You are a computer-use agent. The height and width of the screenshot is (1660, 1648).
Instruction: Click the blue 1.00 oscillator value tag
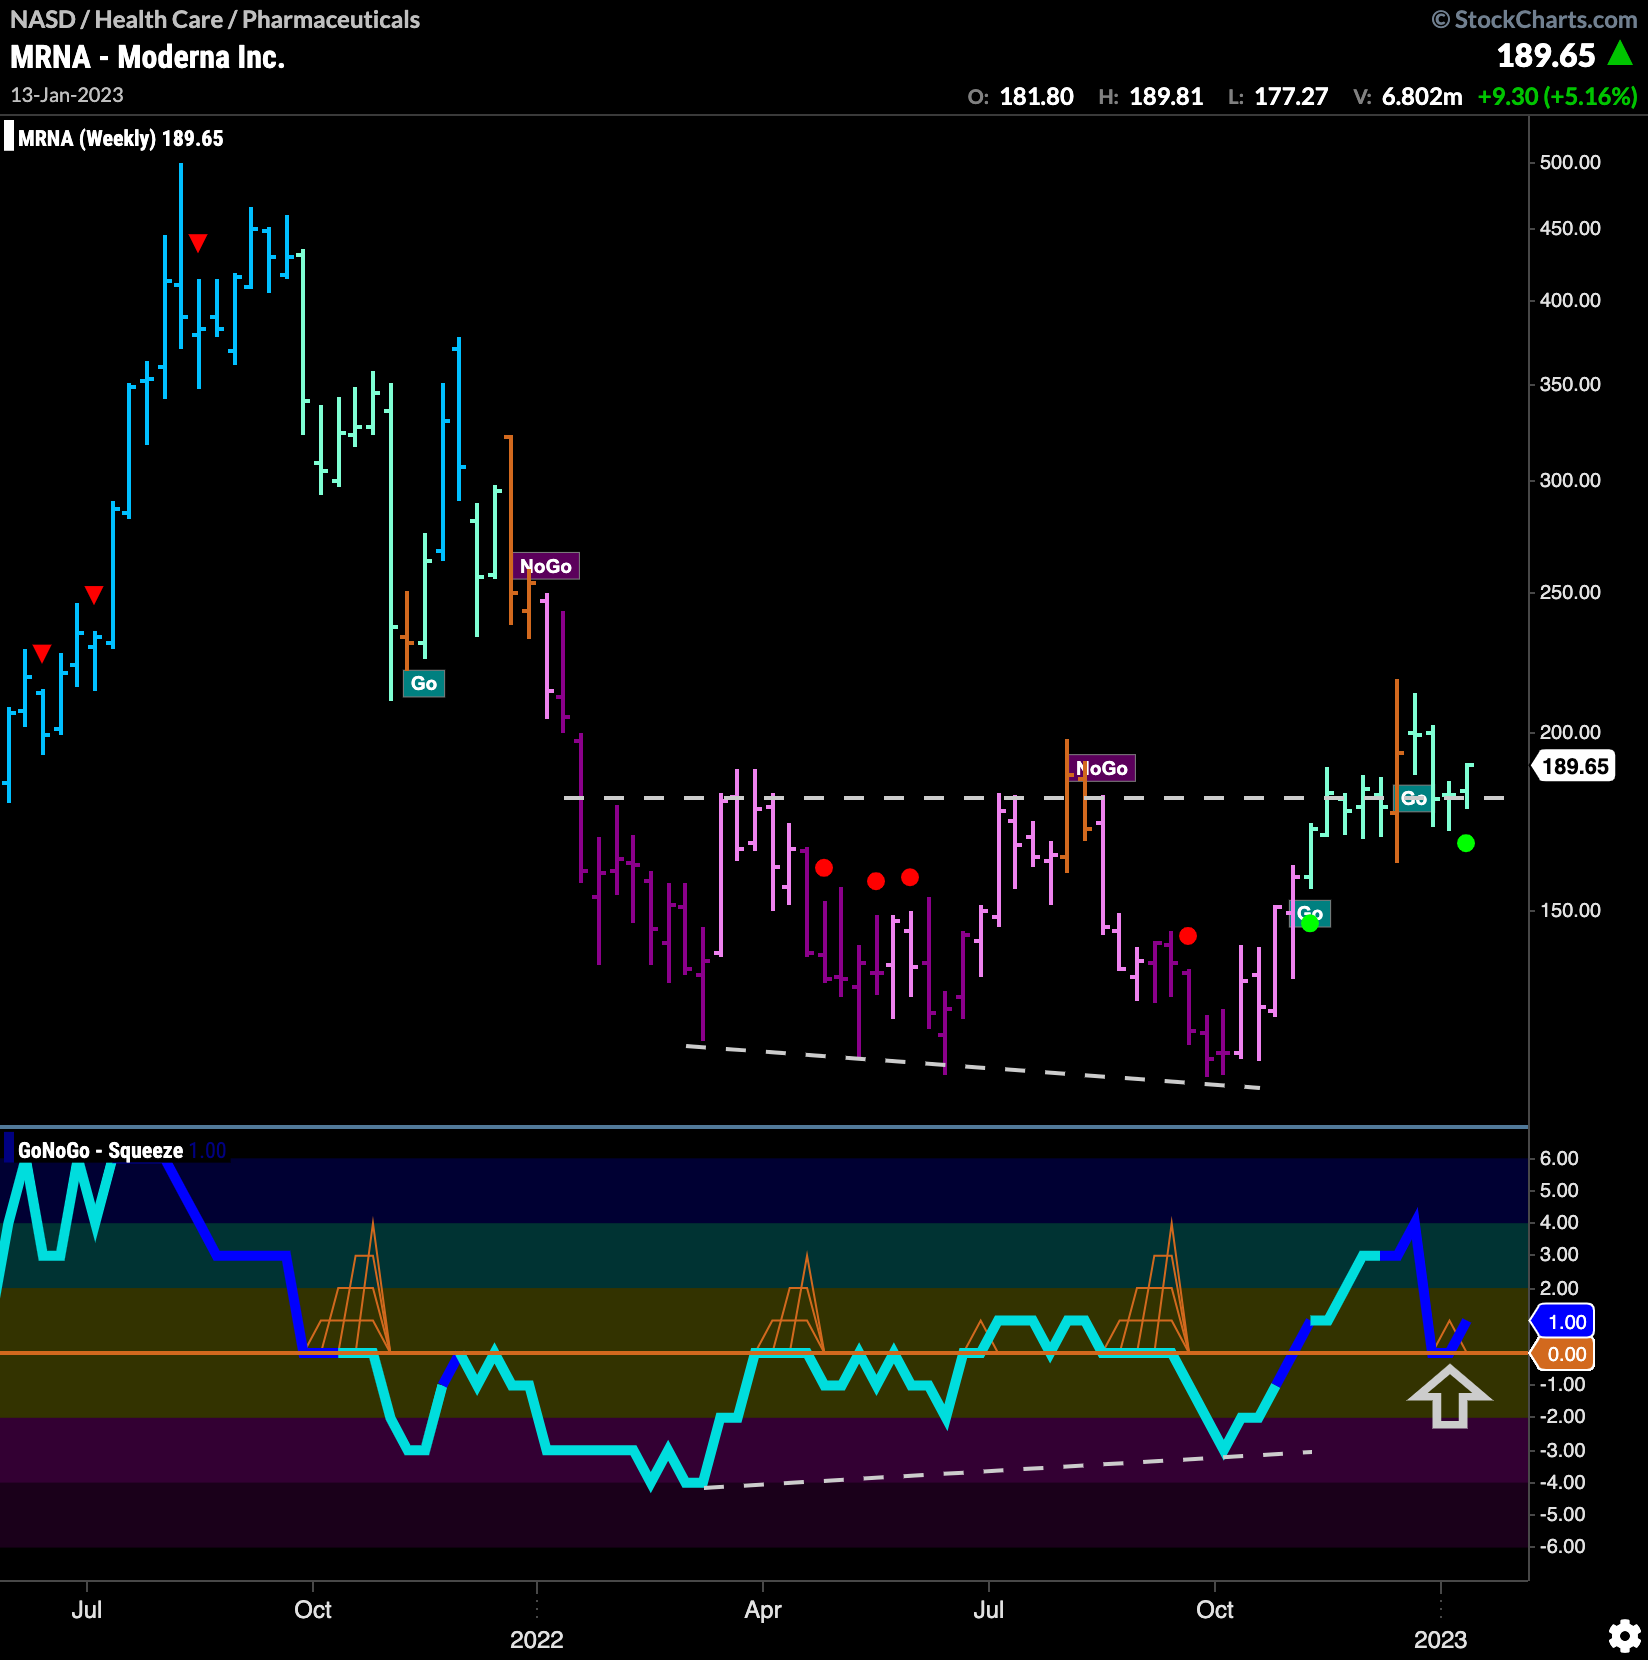(x=1565, y=1322)
